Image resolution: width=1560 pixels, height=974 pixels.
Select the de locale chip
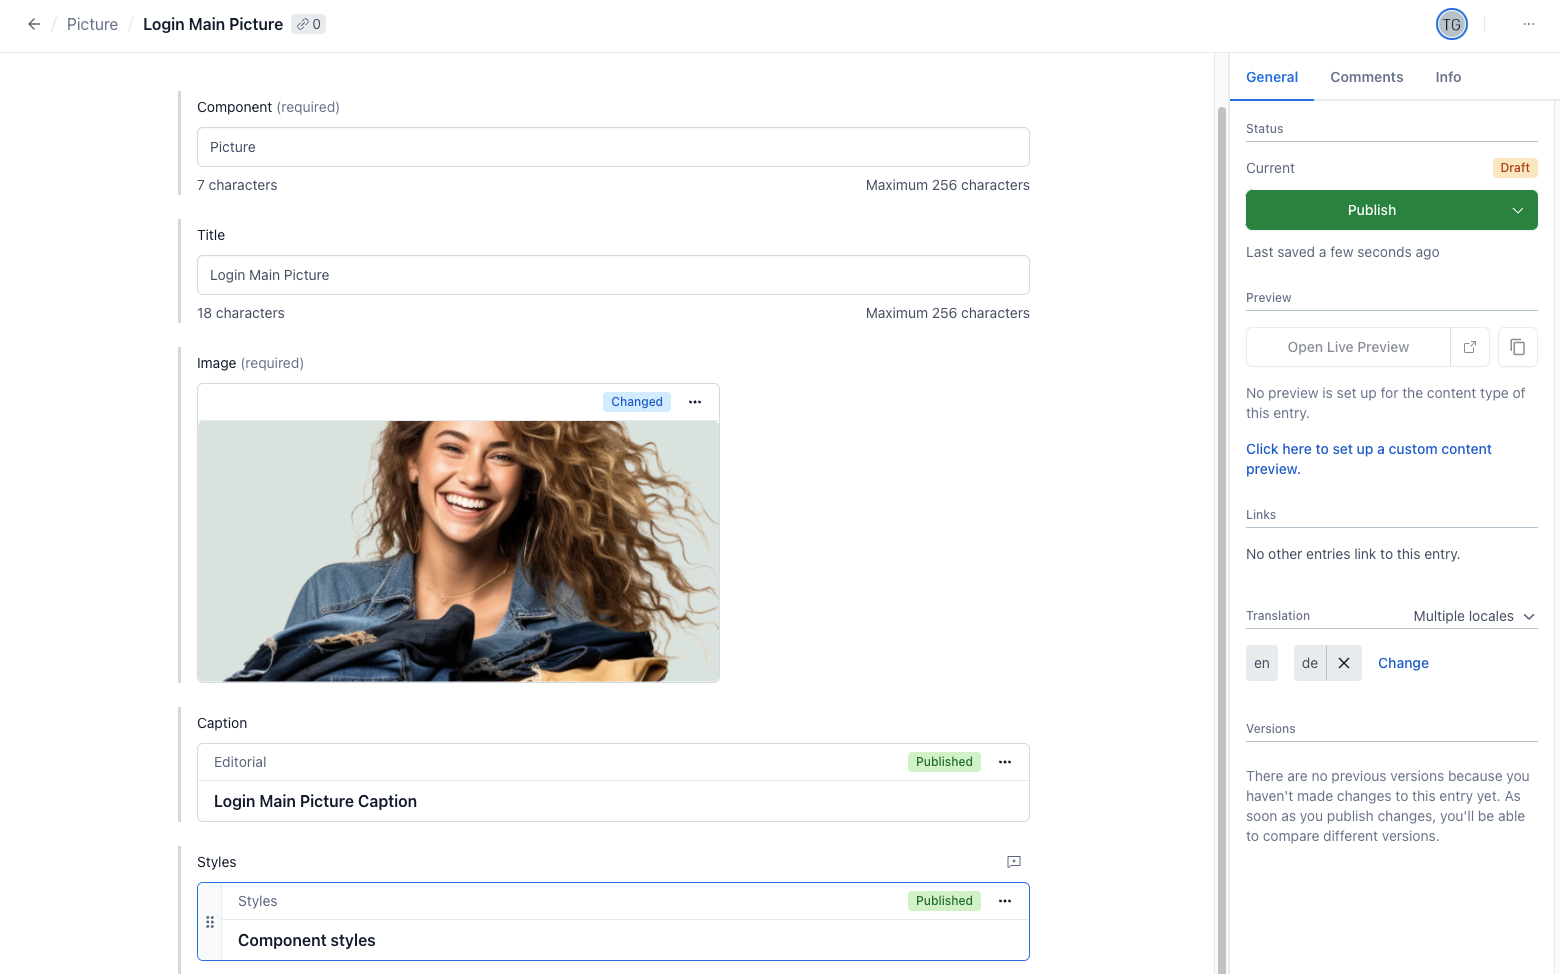pos(1310,663)
